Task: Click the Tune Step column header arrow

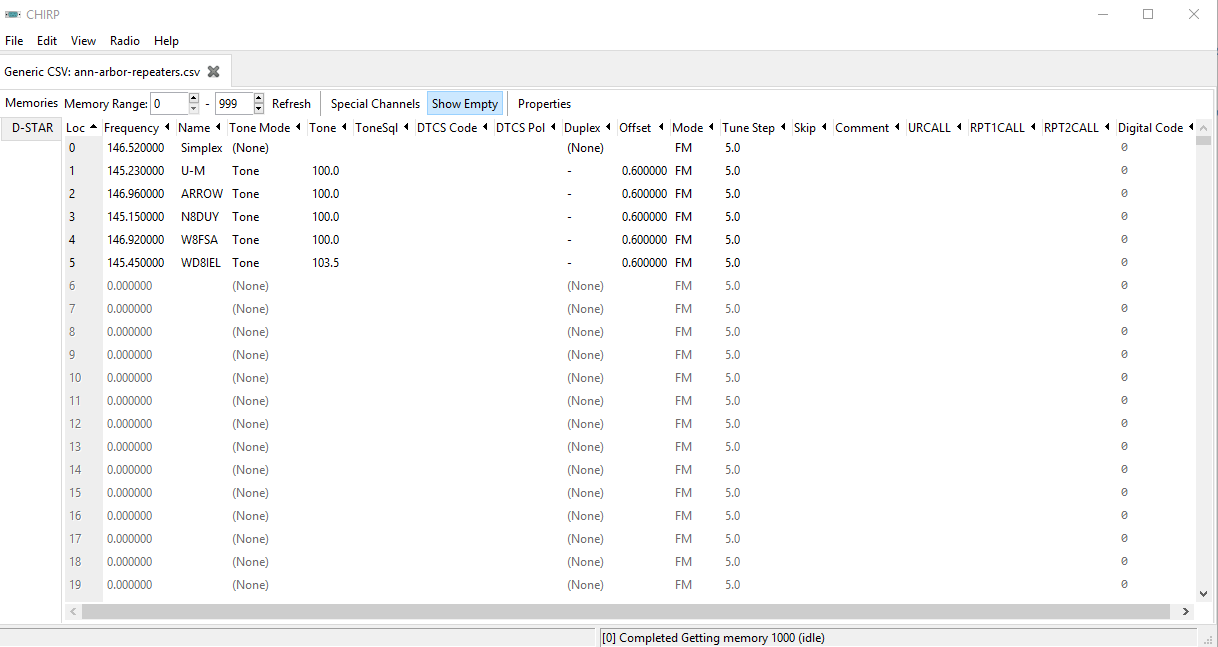Action: [784, 128]
